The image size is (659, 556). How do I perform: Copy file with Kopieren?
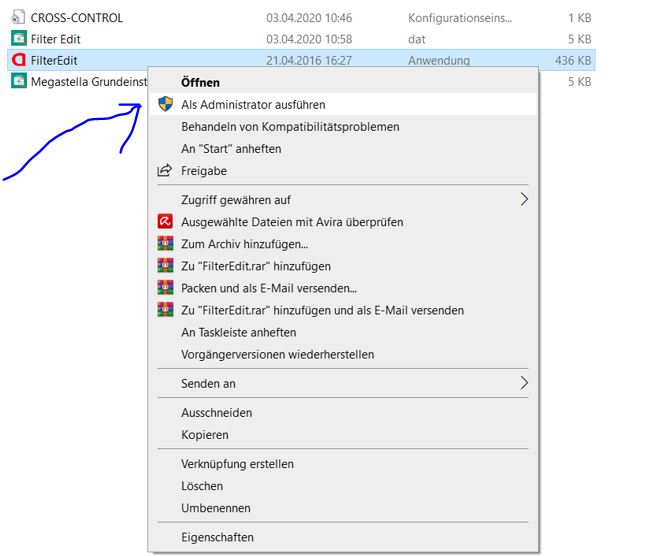tap(343, 435)
